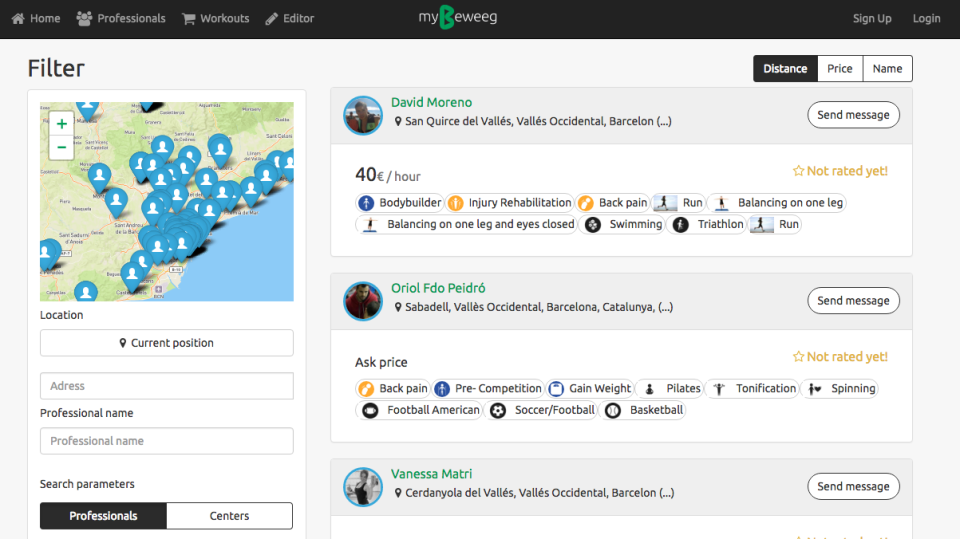960x539 pixels.
Task: Click David Moreno's San Quirce location text
Action: [x=538, y=121]
